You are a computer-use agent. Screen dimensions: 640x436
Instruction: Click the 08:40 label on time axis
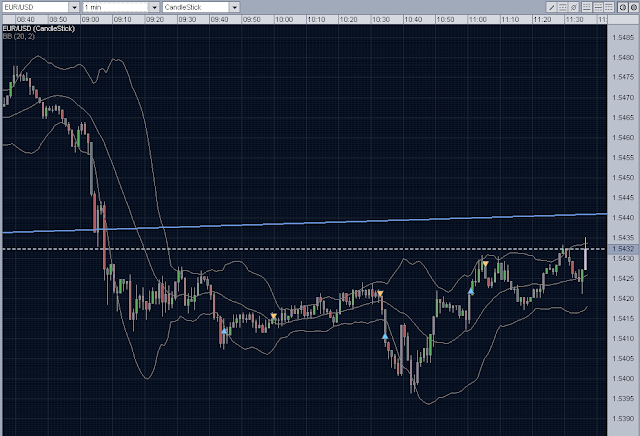[x=26, y=19]
